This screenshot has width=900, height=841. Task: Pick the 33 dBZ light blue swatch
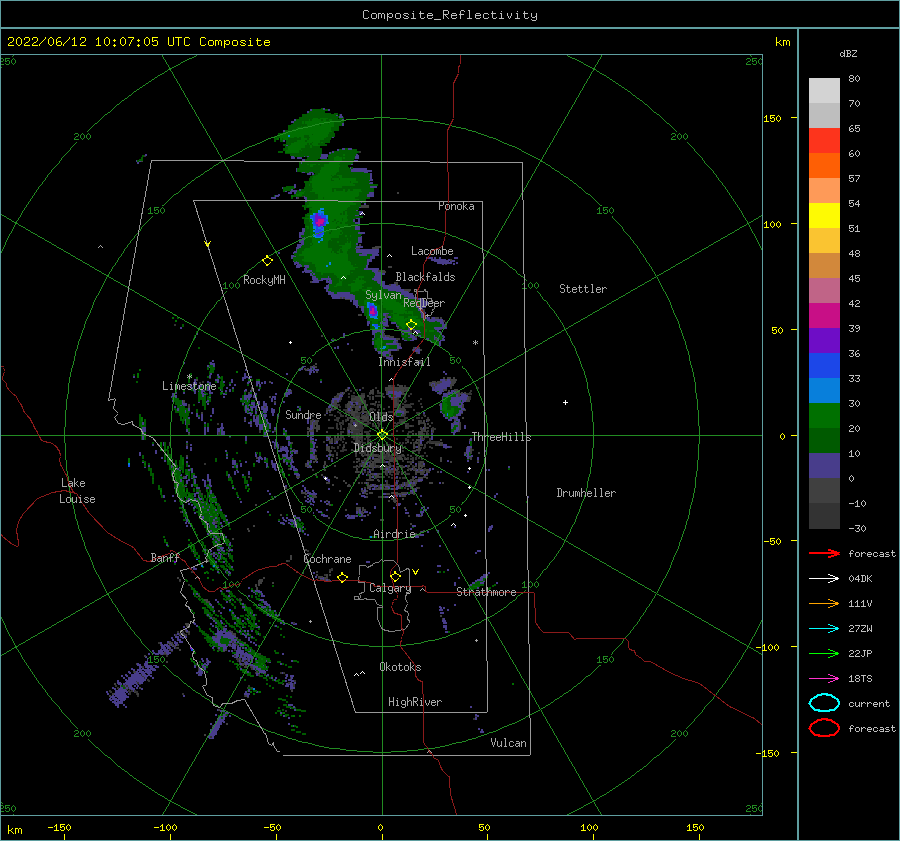824,390
